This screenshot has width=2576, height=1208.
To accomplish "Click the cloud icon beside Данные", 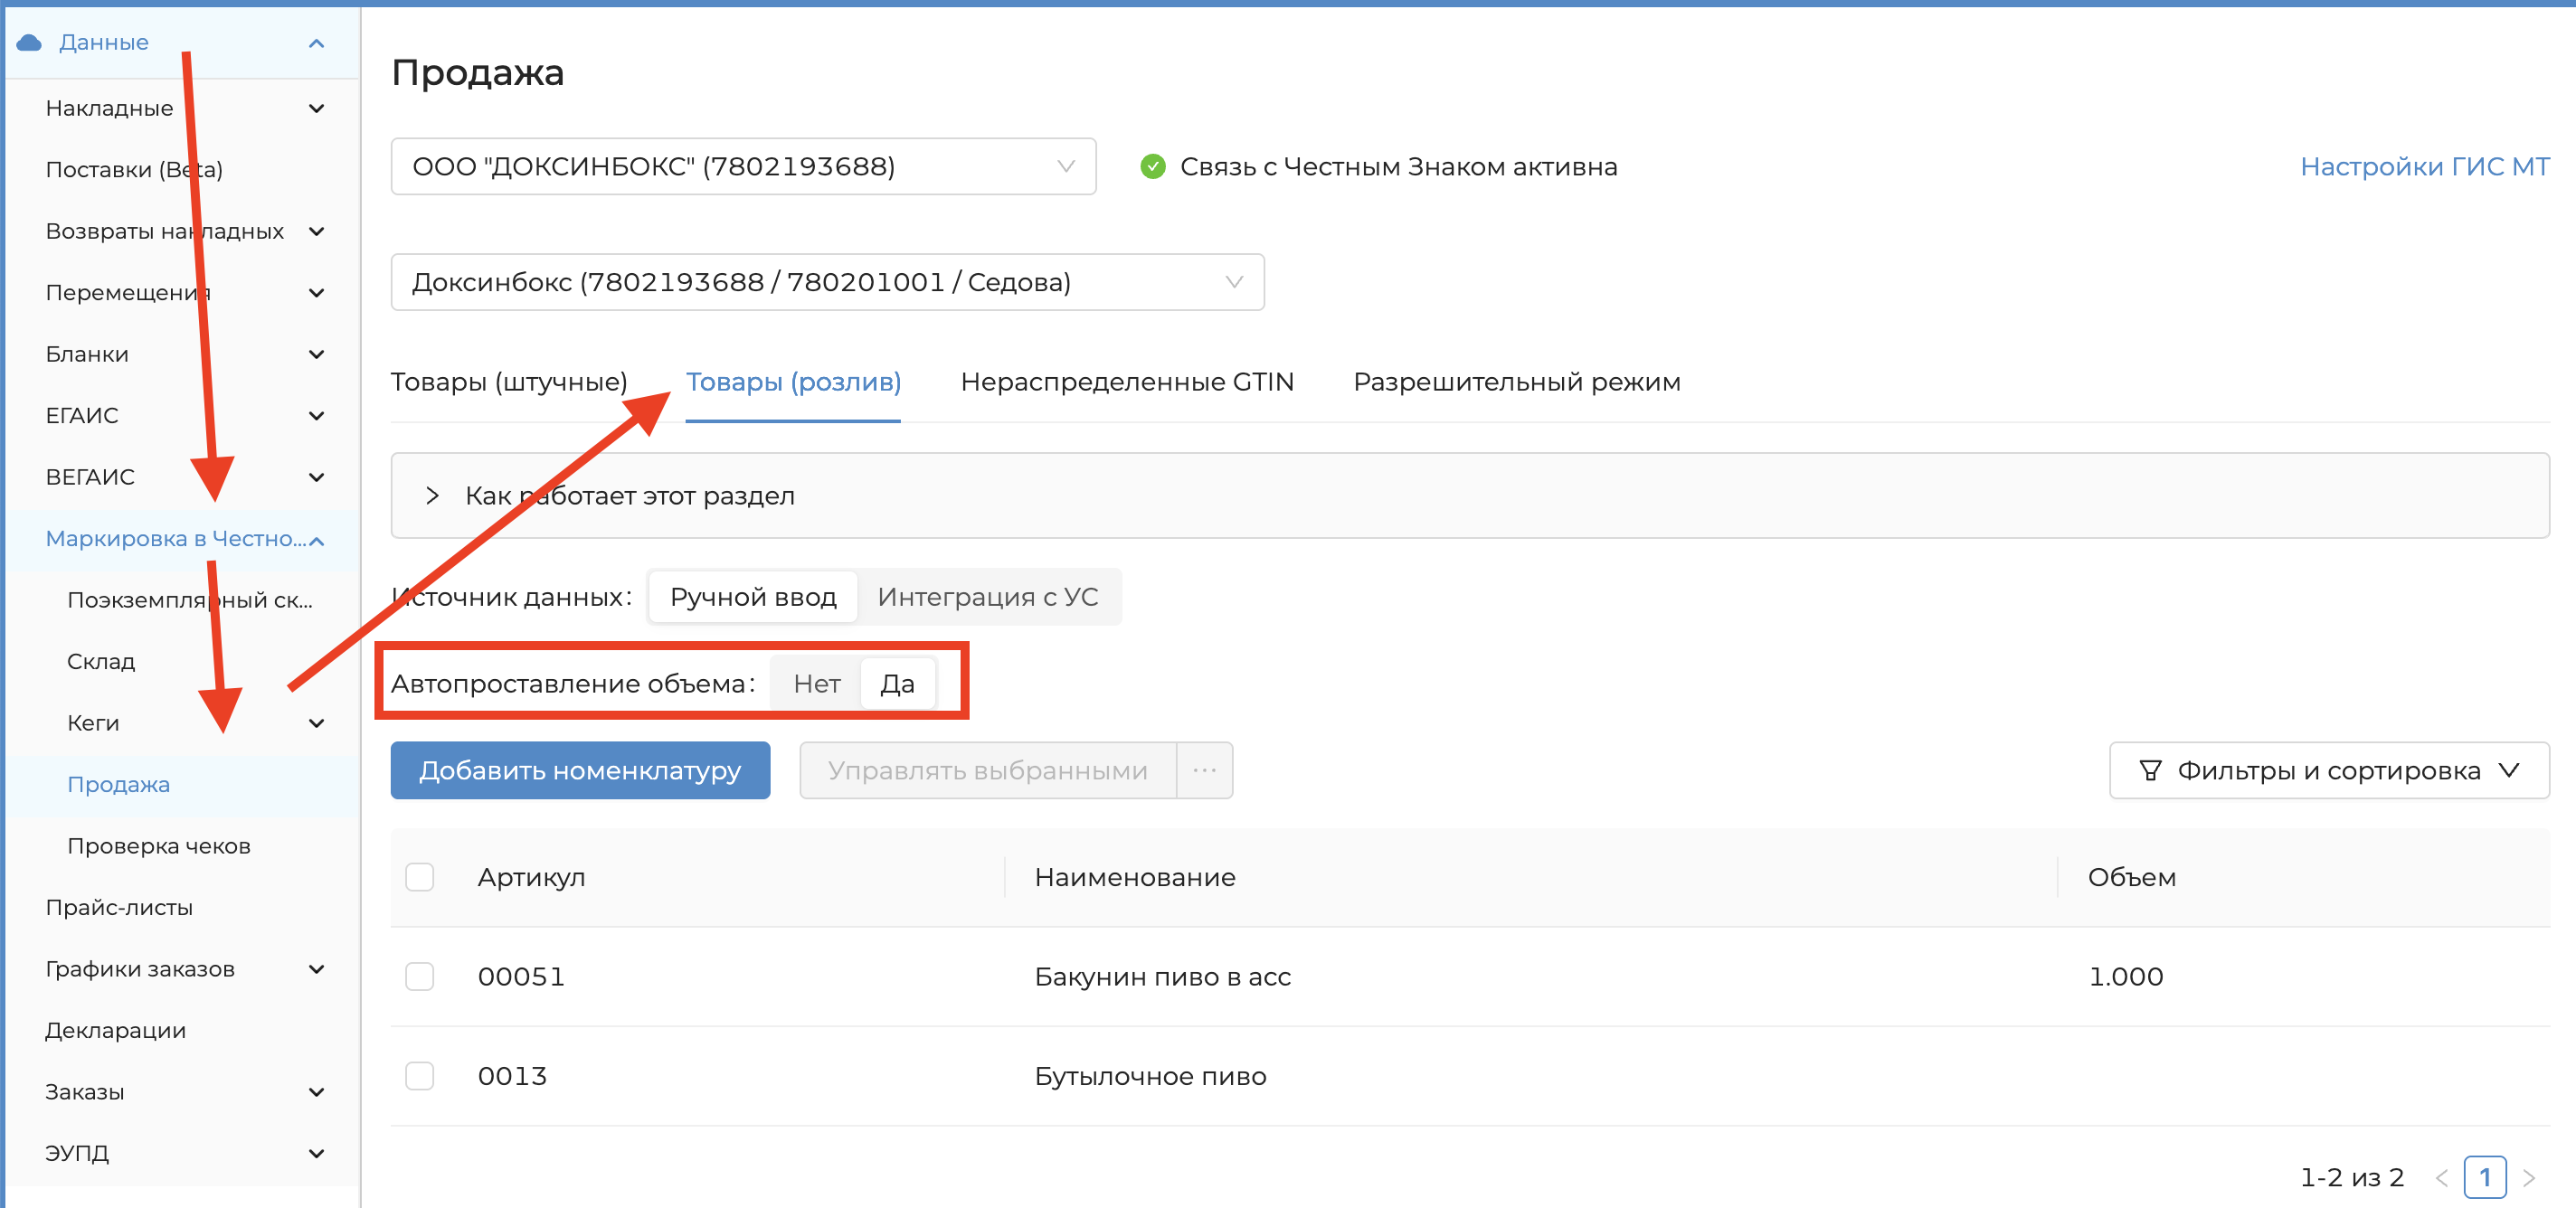I will [x=29, y=42].
